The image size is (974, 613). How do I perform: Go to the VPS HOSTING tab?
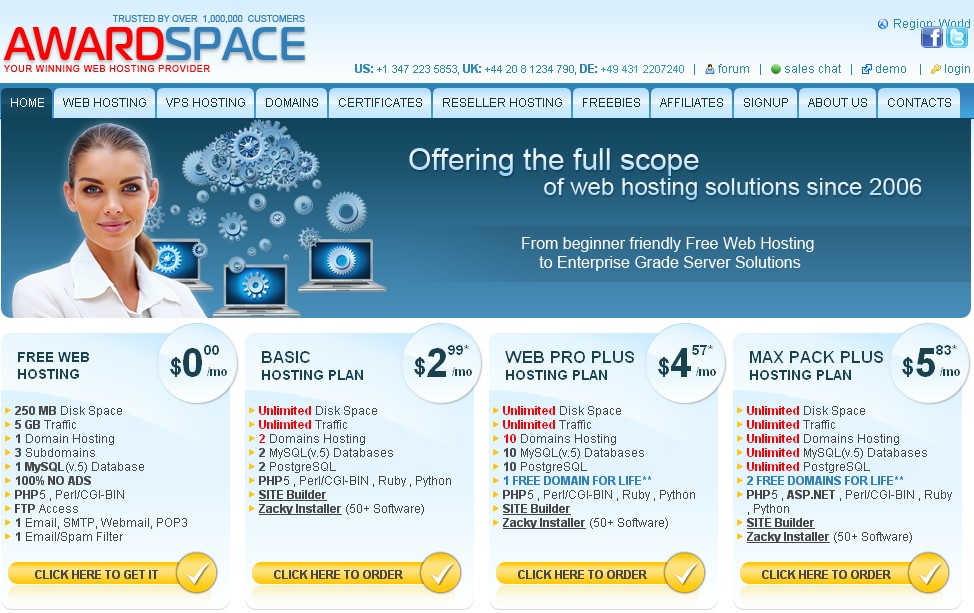tap(206, 102)
